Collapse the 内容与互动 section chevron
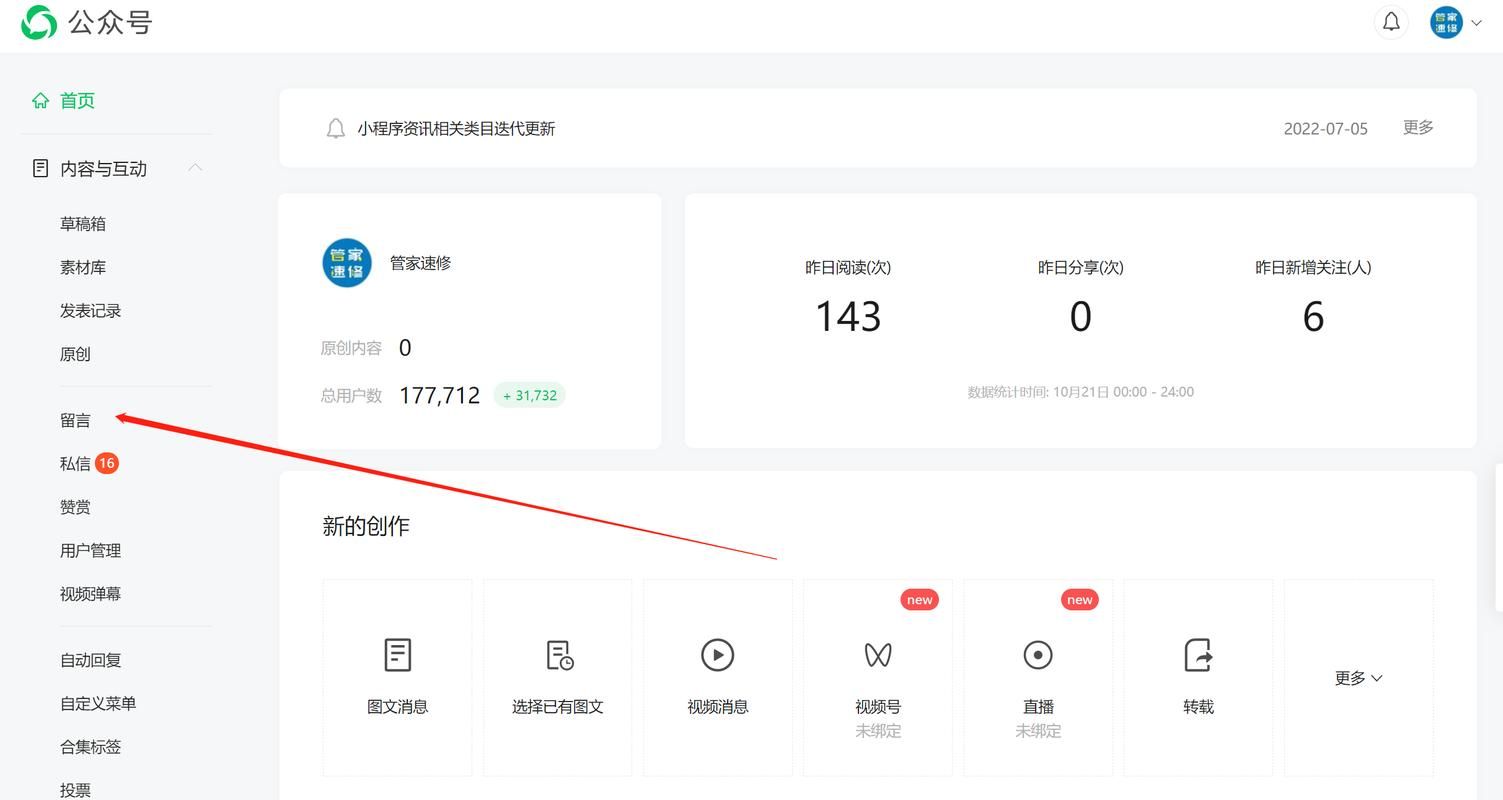 click(196, 167)
